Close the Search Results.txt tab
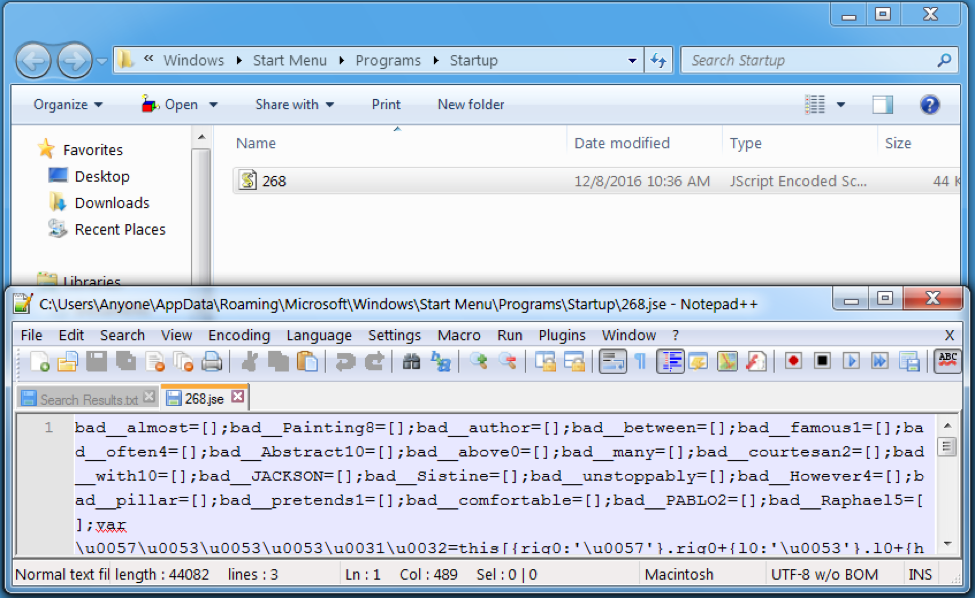This screenshot has width=975, height=598. (x=149, y=397)
